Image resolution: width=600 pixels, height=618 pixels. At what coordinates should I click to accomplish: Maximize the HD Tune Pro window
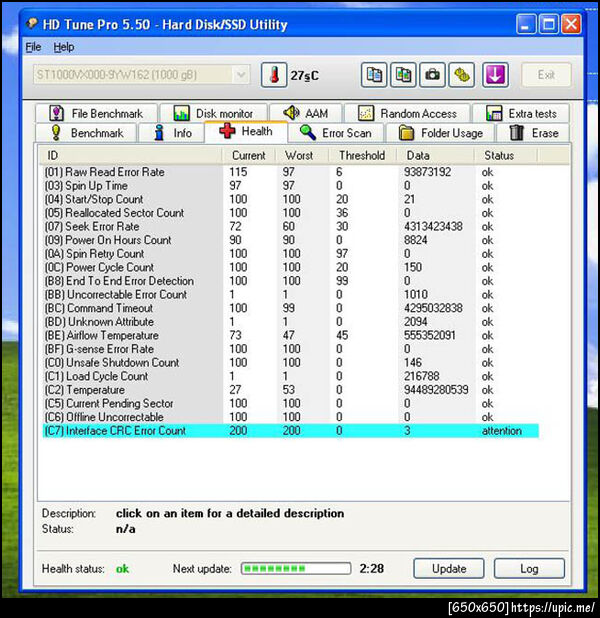coord(549,24)
